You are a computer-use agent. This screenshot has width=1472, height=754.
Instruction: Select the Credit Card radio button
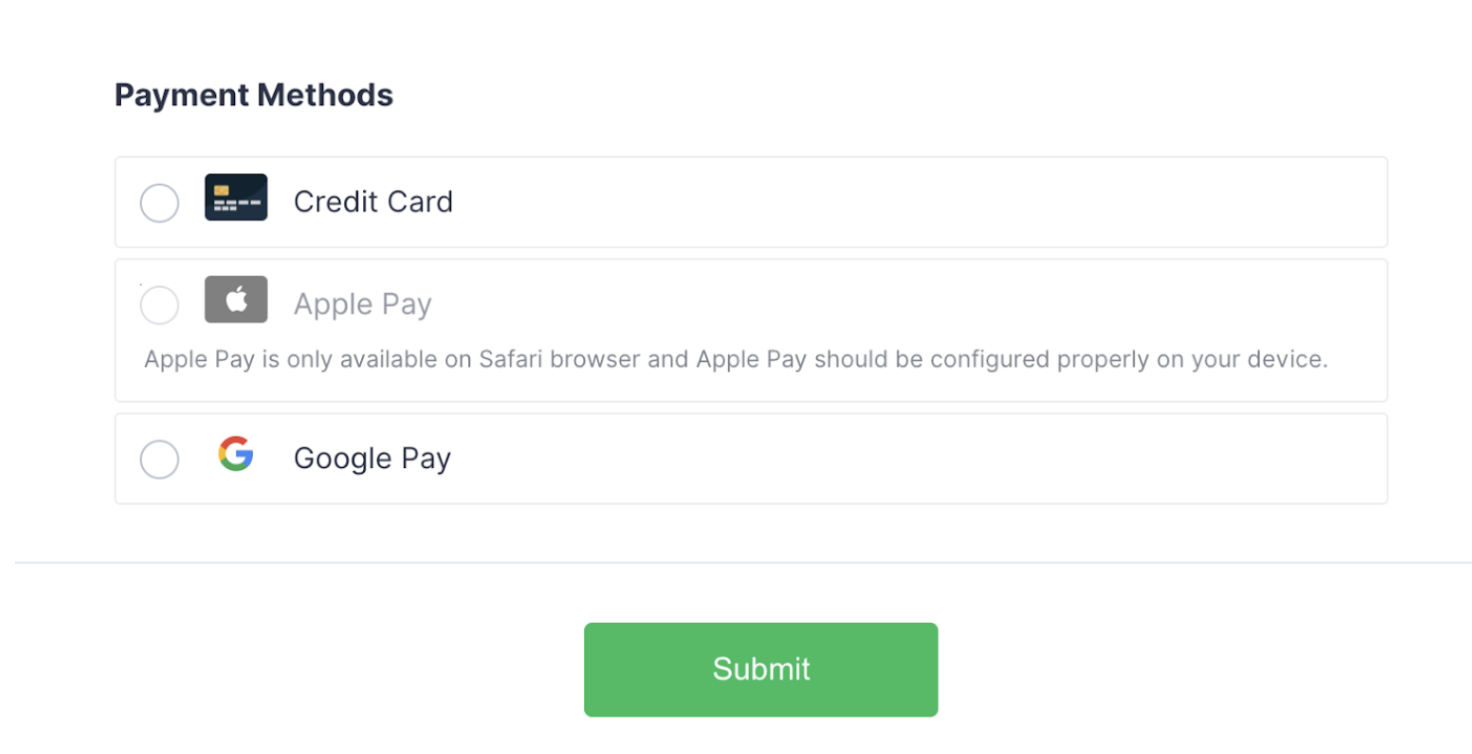coord(159,203)
